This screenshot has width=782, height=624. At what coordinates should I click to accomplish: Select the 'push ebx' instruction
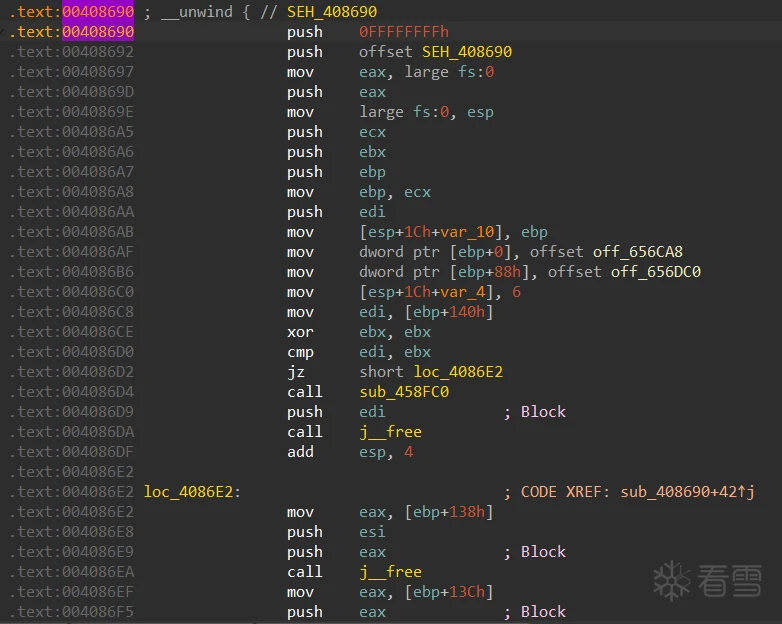coord(336,152)
